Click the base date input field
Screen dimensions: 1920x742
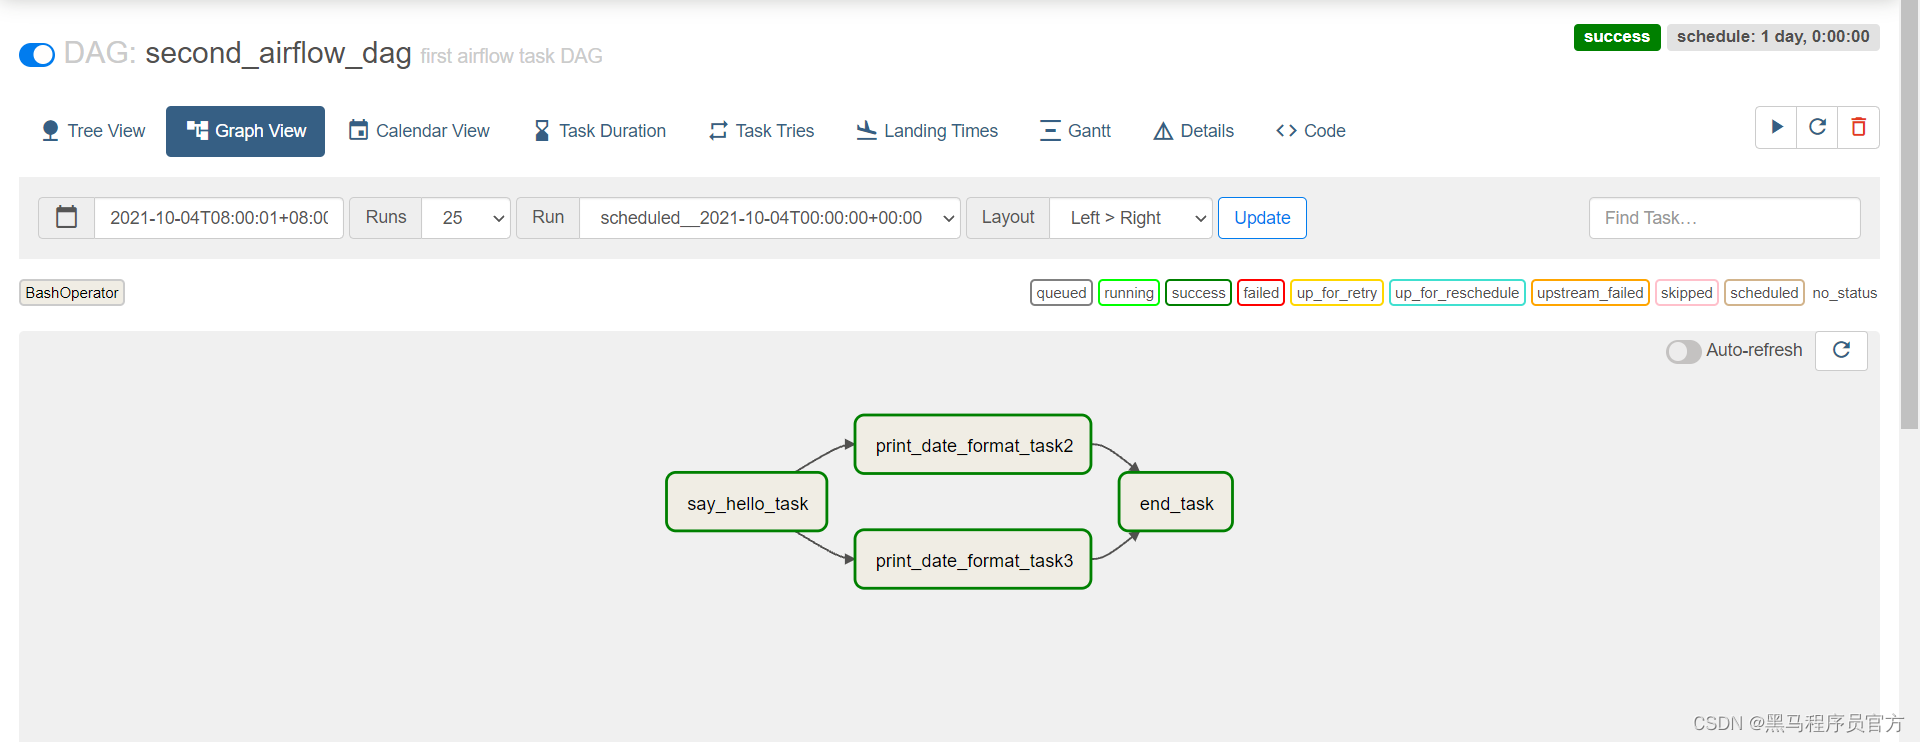[219, 218]
